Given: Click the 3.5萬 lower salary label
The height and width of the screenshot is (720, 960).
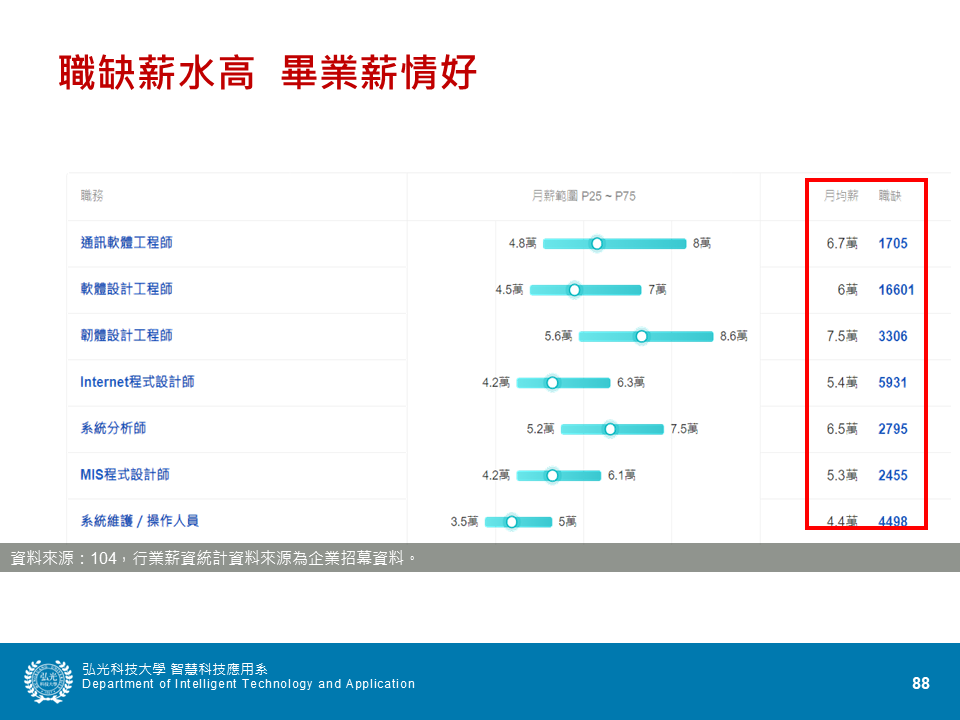Looking at the screenshot, I should coord(464,522).
